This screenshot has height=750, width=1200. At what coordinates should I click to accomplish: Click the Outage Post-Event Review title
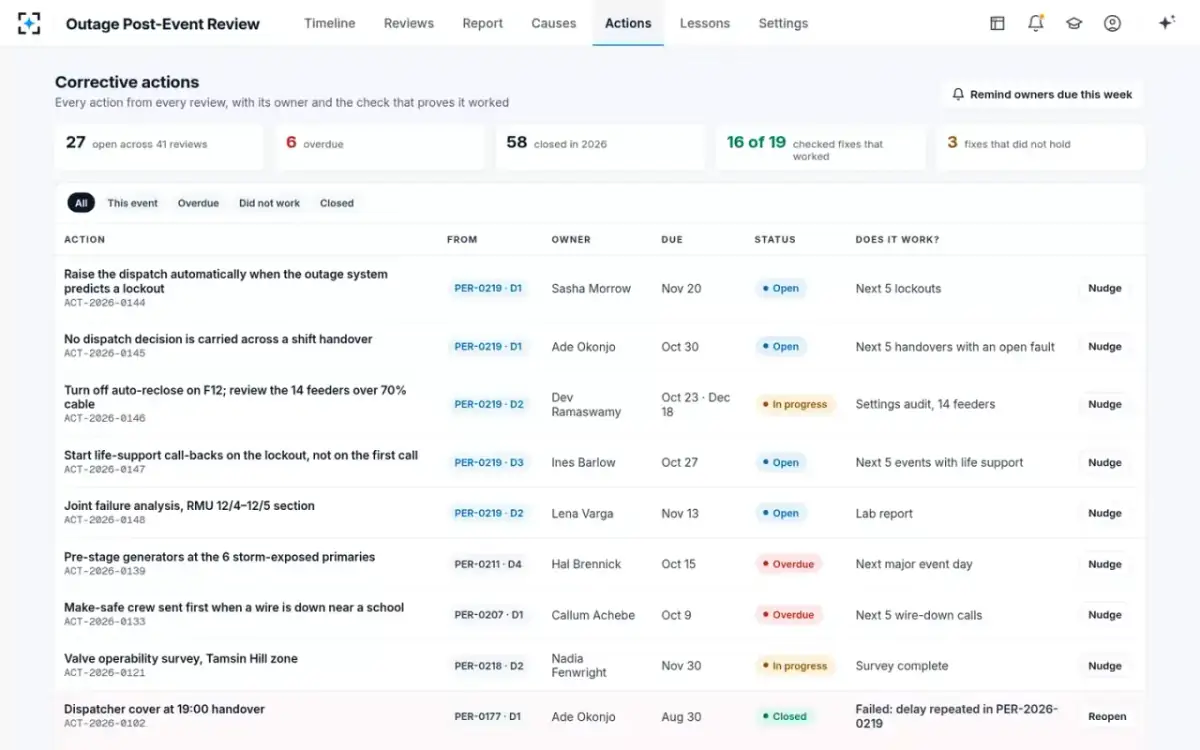[x=163, y=24]
